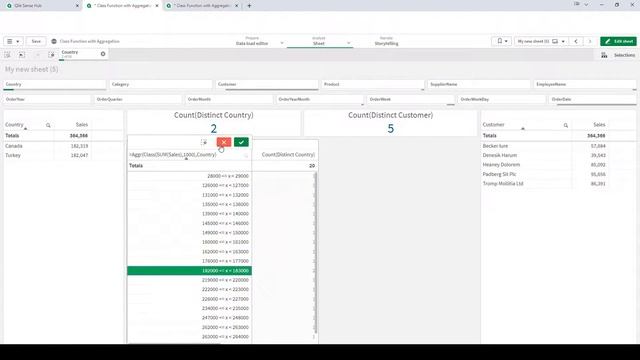Screen dimensions: 640x360
Task: Remove the Country selection chip
Action: (x=103, y=54)
